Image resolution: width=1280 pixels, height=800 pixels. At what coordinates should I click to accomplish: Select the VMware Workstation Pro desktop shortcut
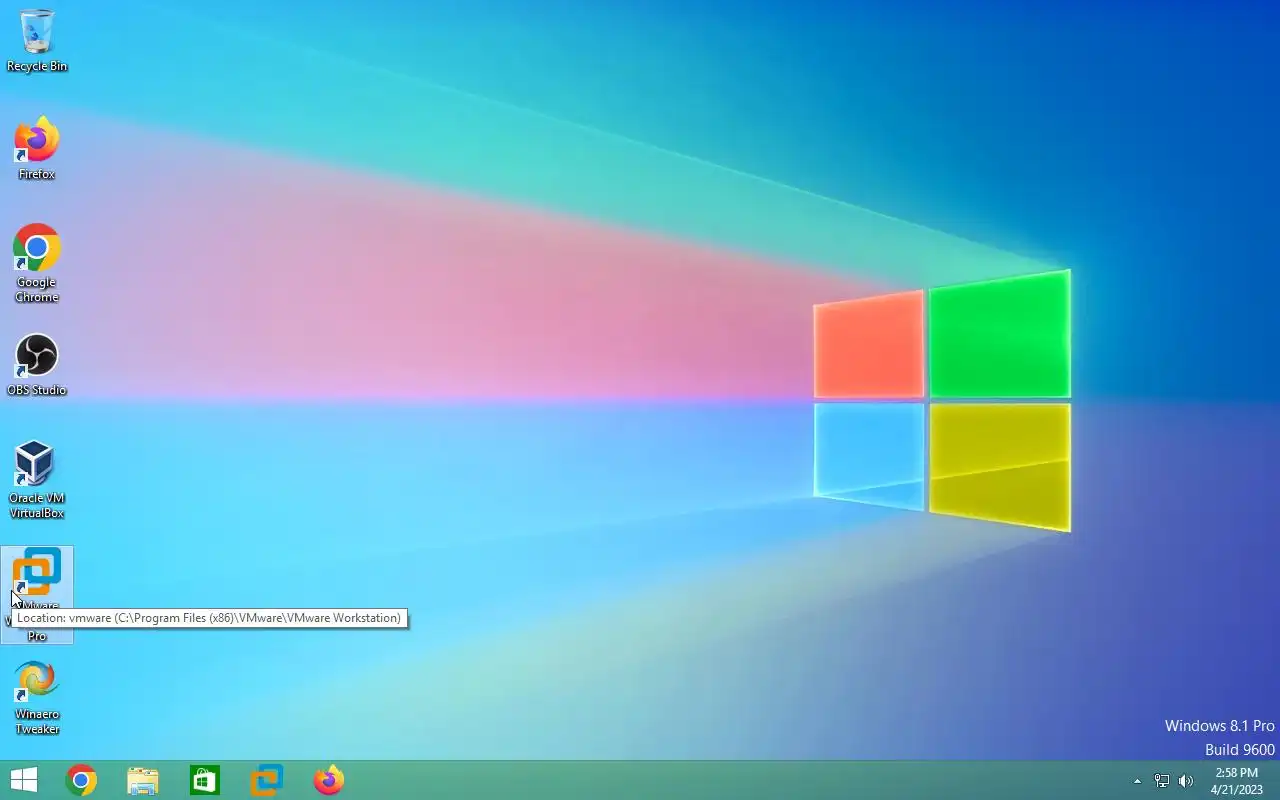37,594
